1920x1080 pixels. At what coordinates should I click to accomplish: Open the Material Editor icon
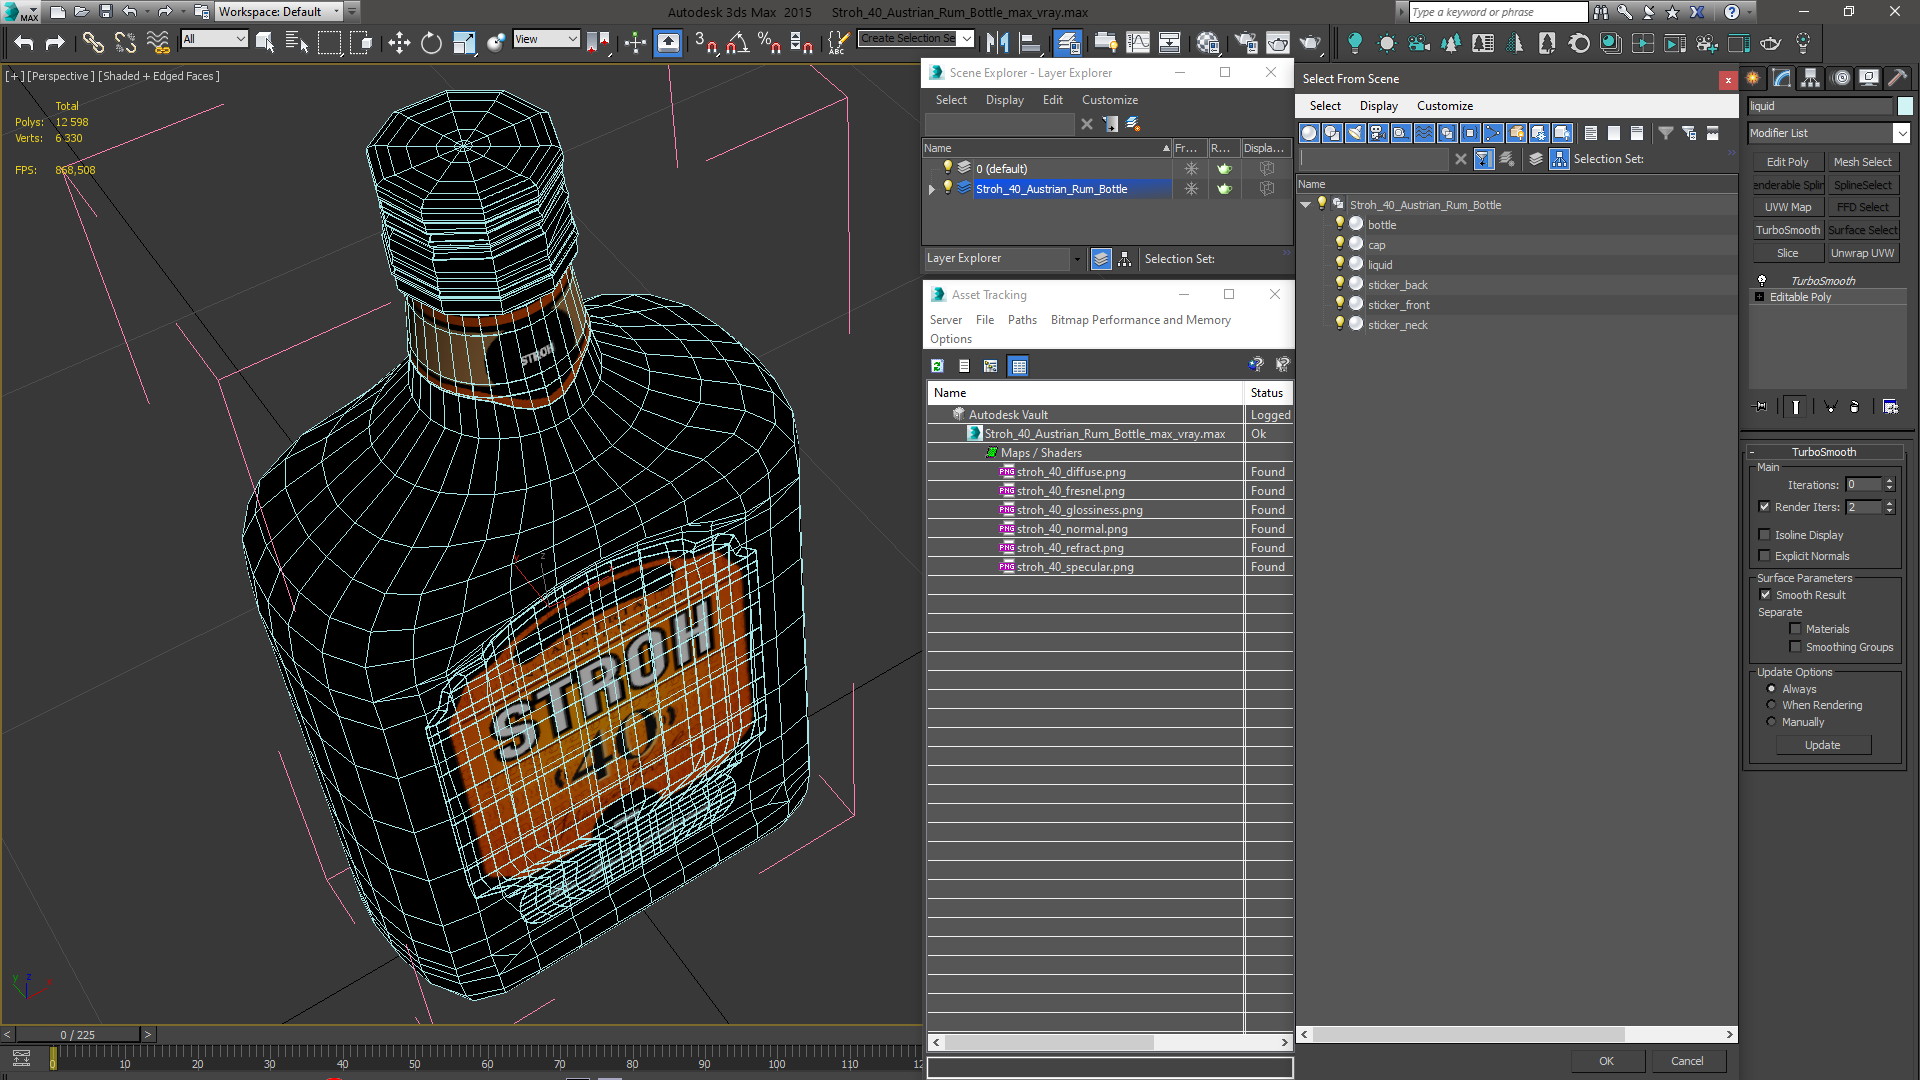[x=1208, y=42]
